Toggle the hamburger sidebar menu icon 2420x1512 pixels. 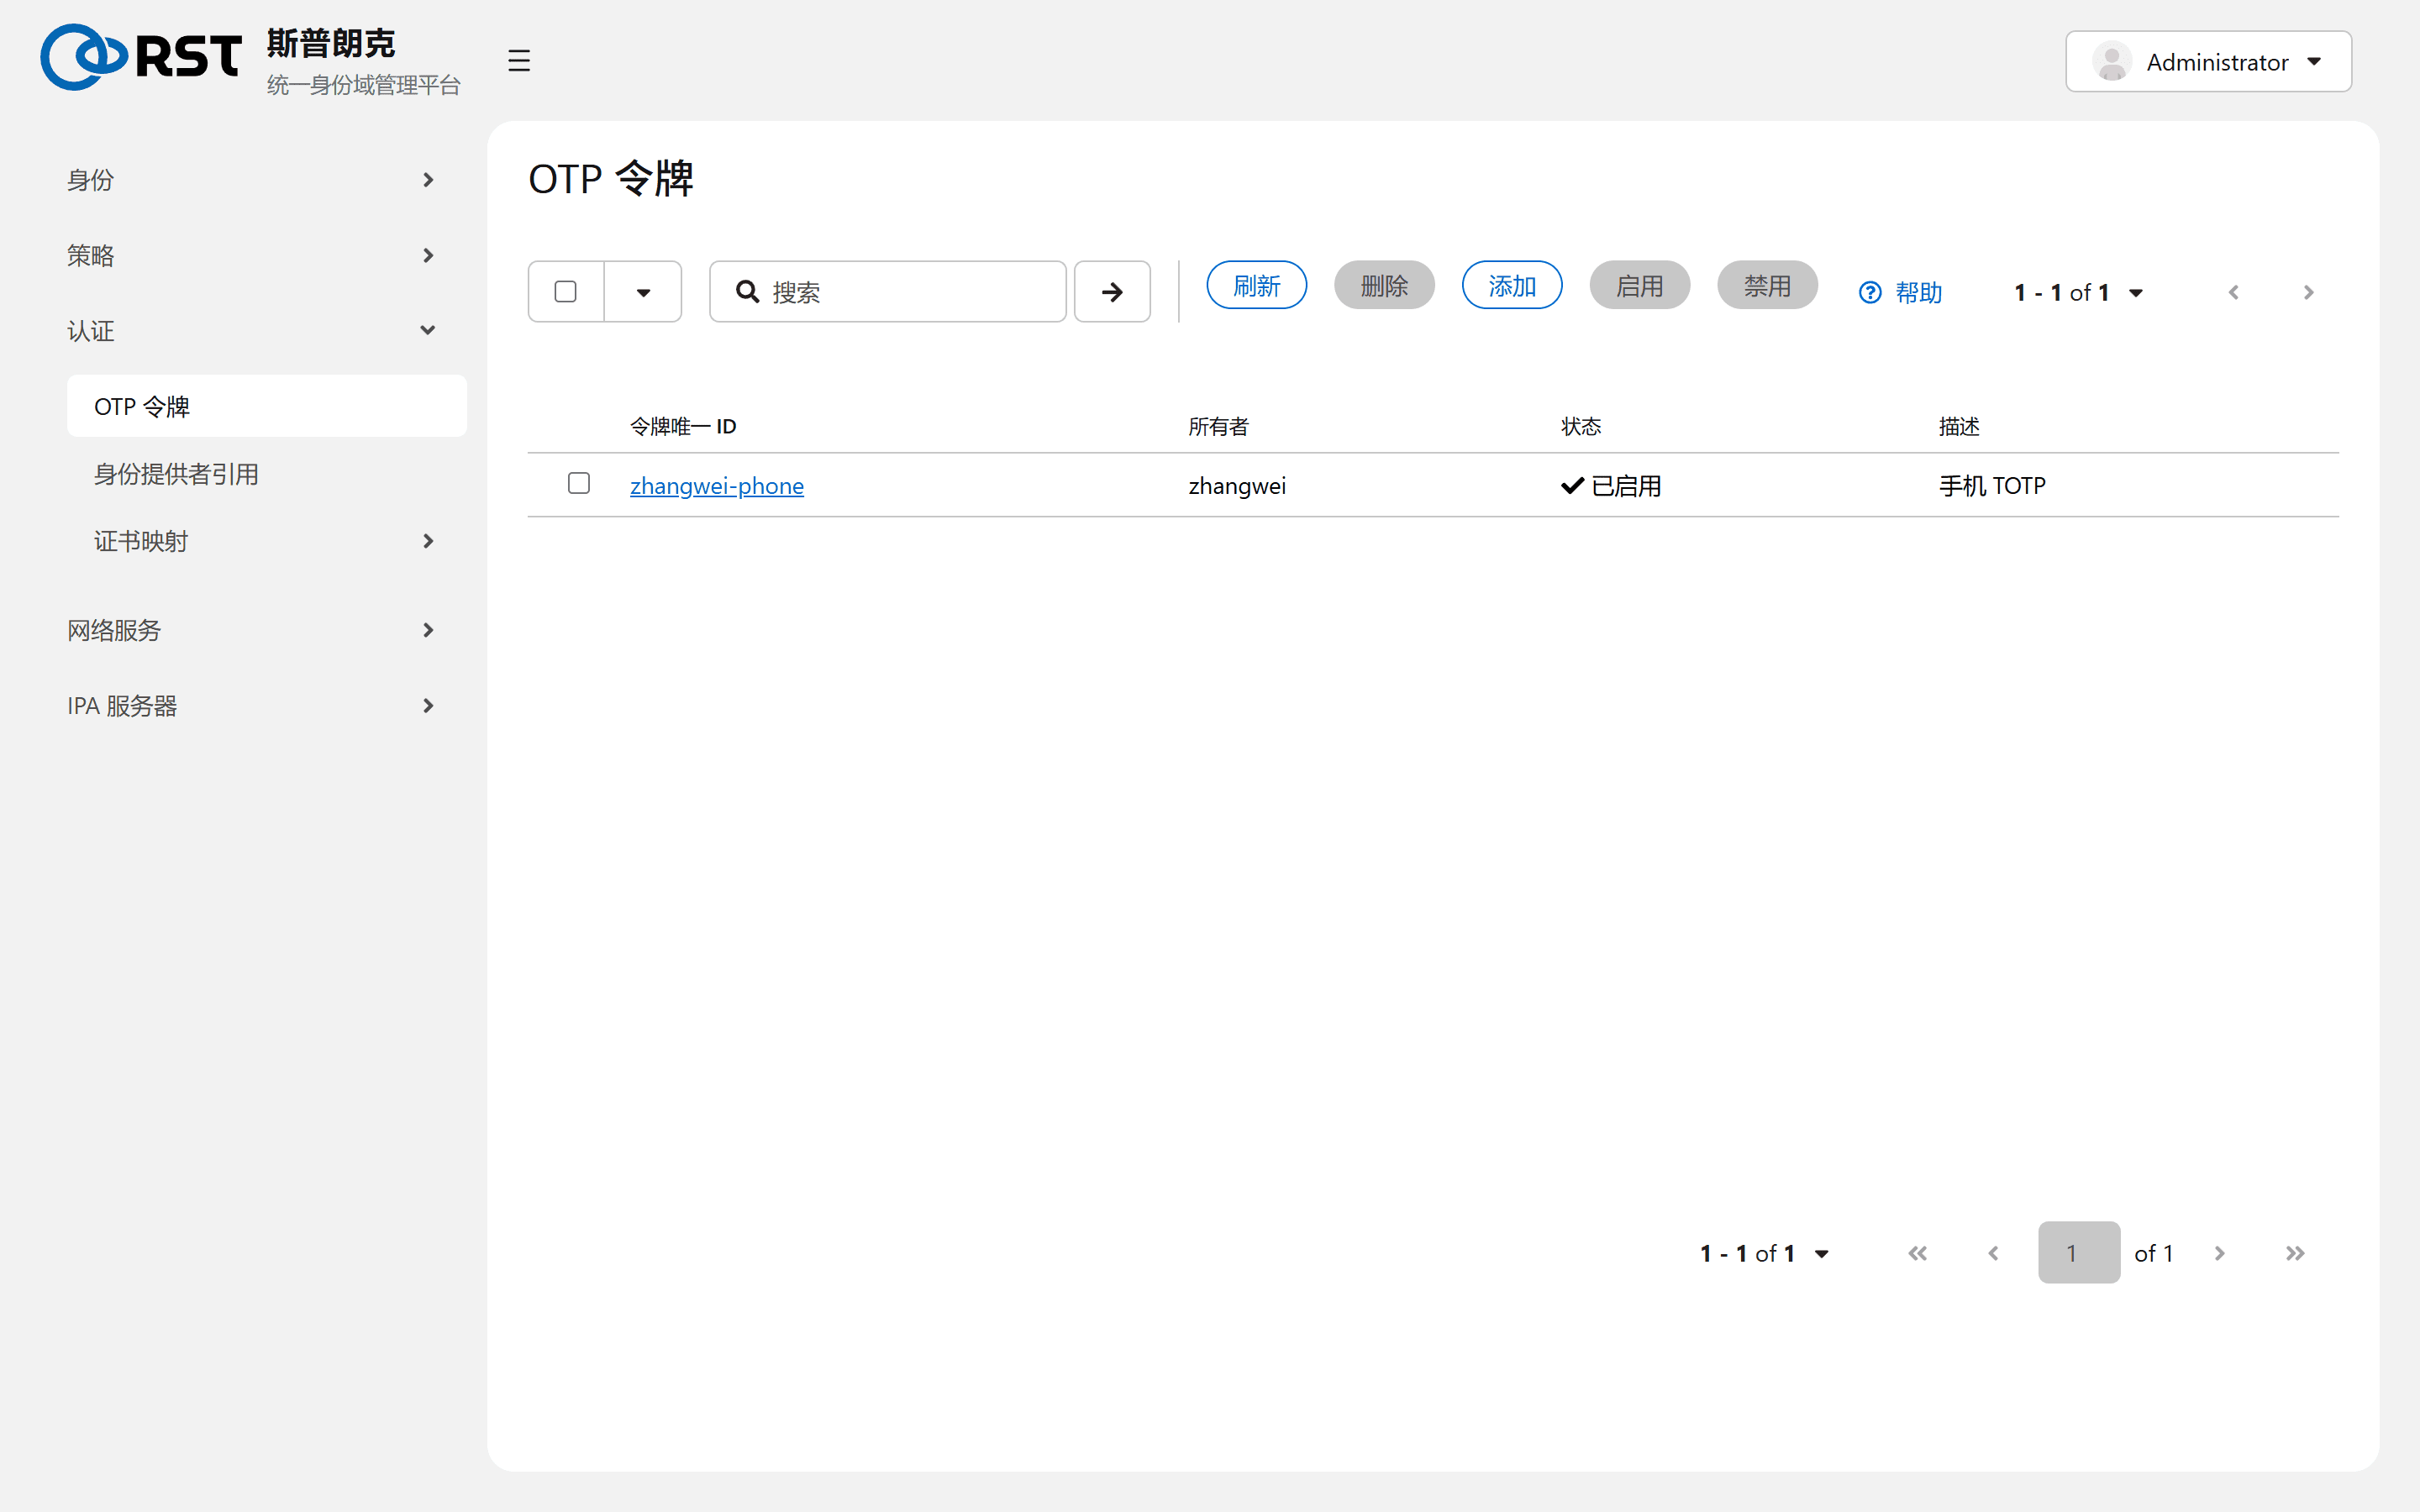[x=518, y=60]
